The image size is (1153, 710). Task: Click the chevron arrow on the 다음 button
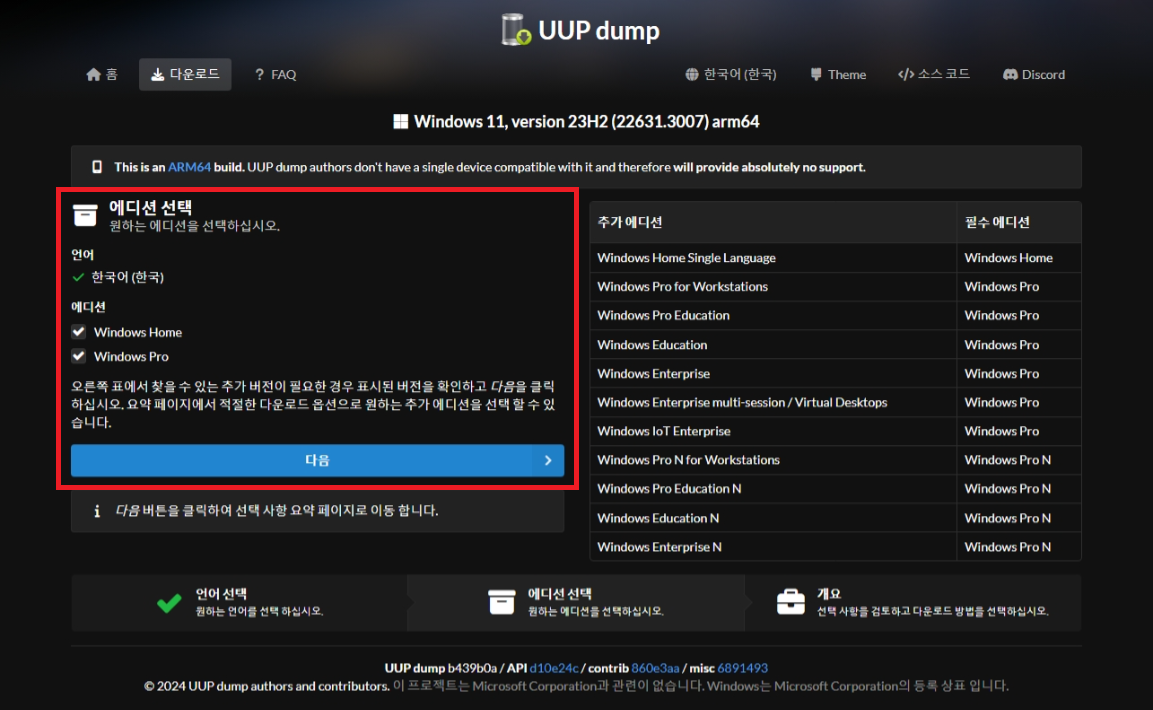click(548, 460)
